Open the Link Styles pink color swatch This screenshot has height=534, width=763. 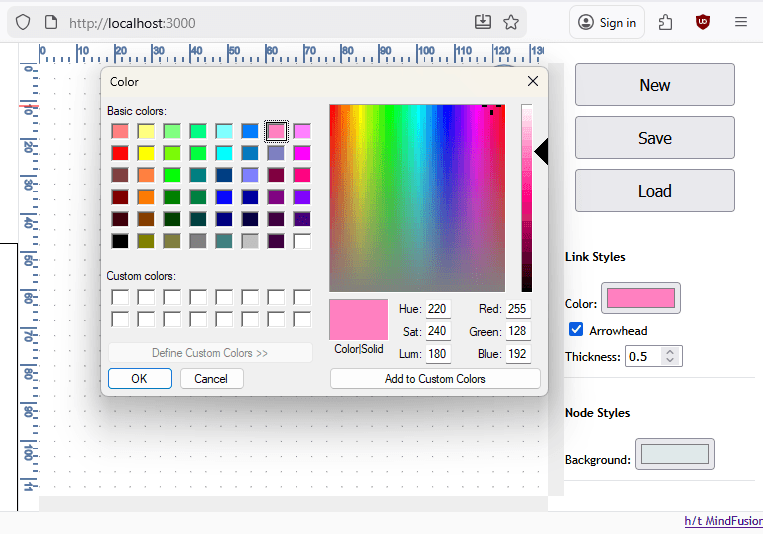[x=641, y=298]
